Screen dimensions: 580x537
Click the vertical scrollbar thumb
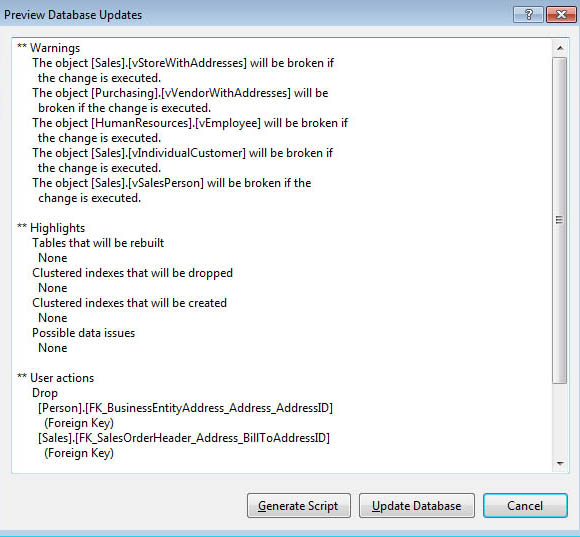(560, 220)
